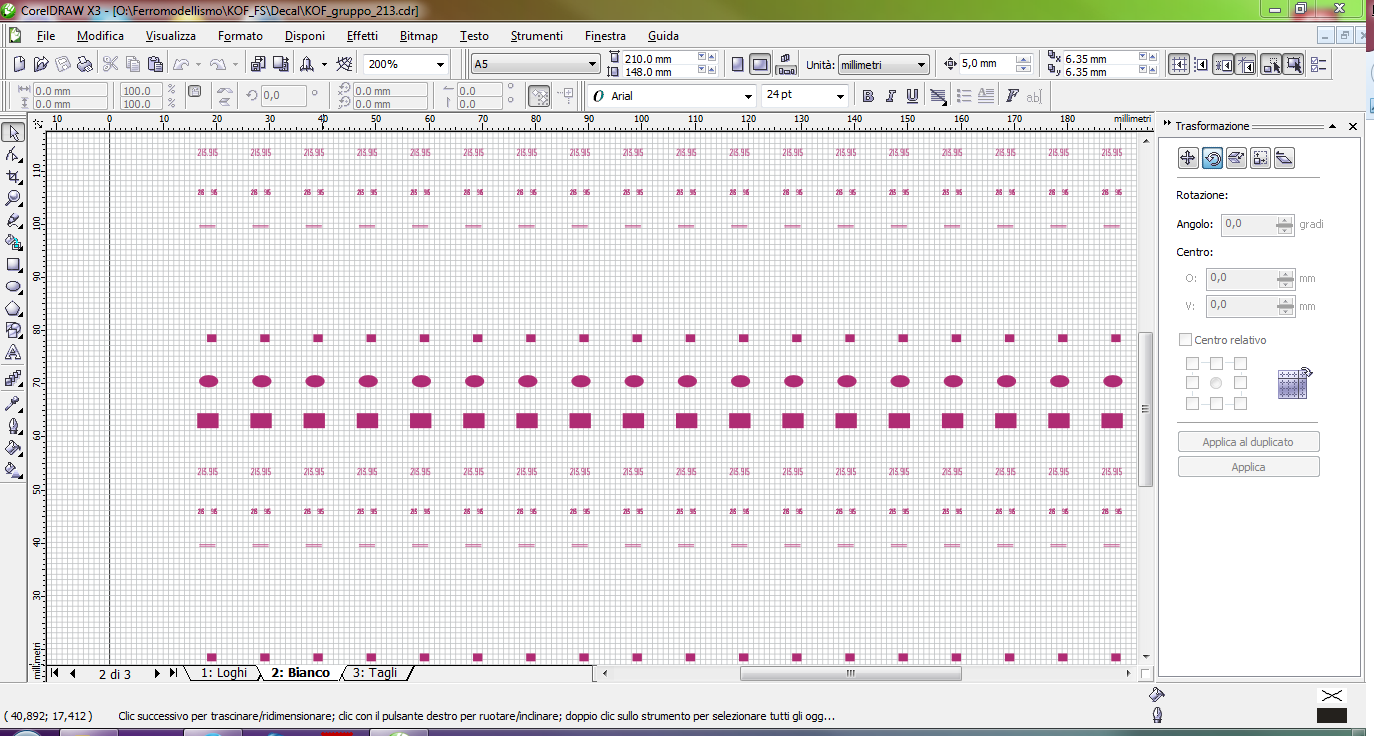Image resolution: width=1374 pixels, height=736 pixels.
Task: Select the Outline pen tool
Action: [13, 426]
